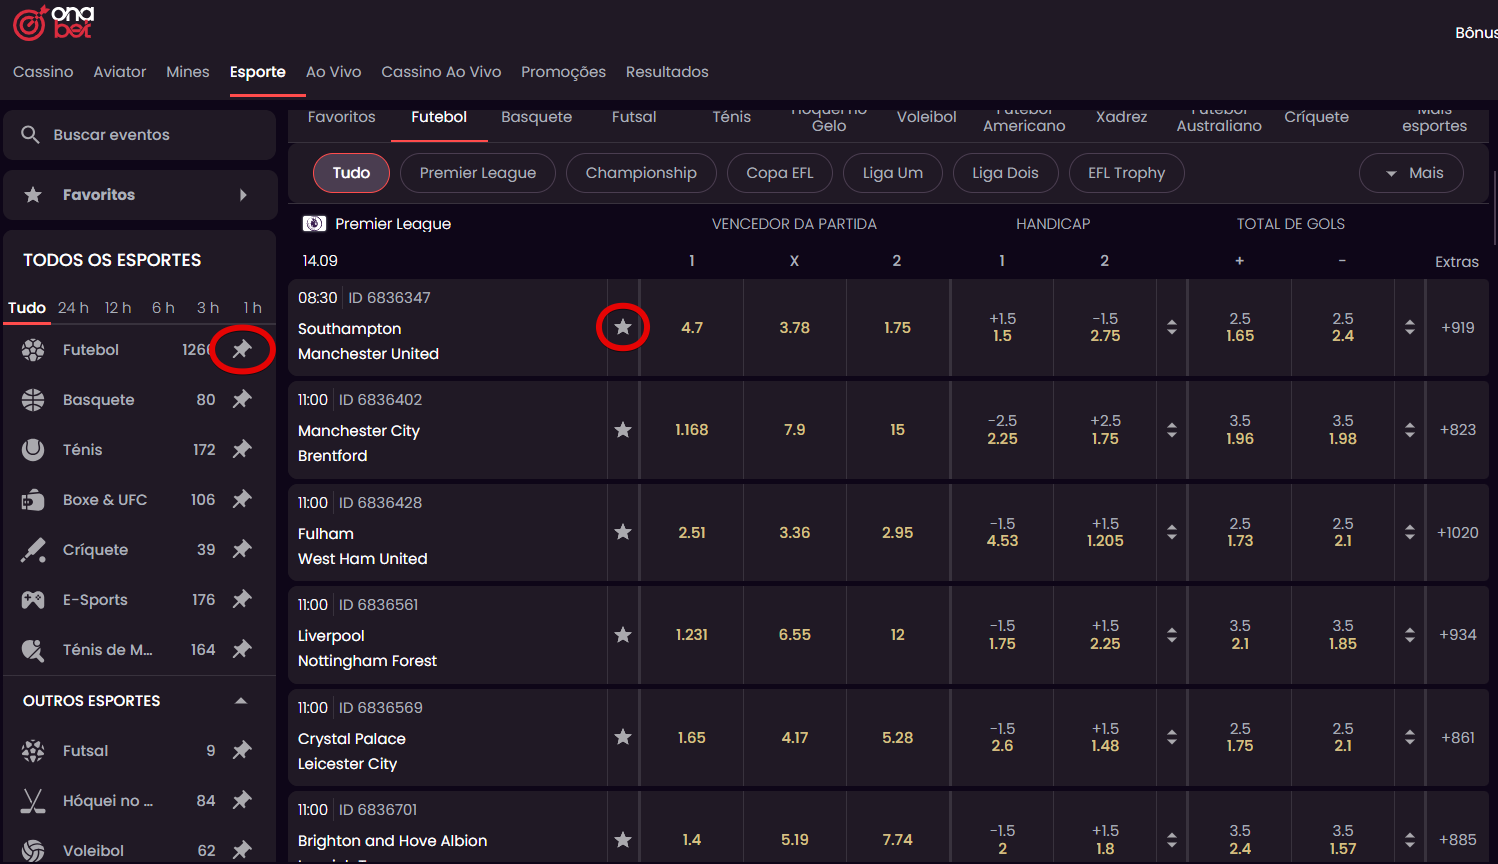Open Ténis de Mesa paddle icon
The width and height of the screenshot is (1498, 864).
pos(33,650)
